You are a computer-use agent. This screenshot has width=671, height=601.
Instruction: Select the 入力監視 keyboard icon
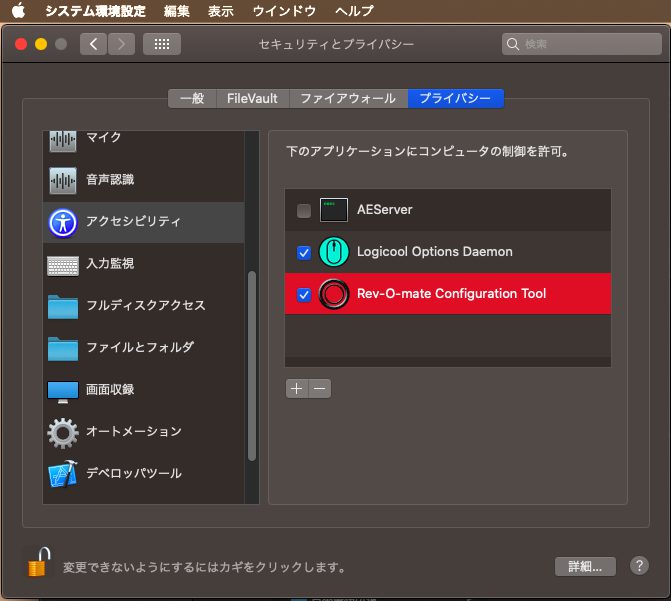coord(63,264)
